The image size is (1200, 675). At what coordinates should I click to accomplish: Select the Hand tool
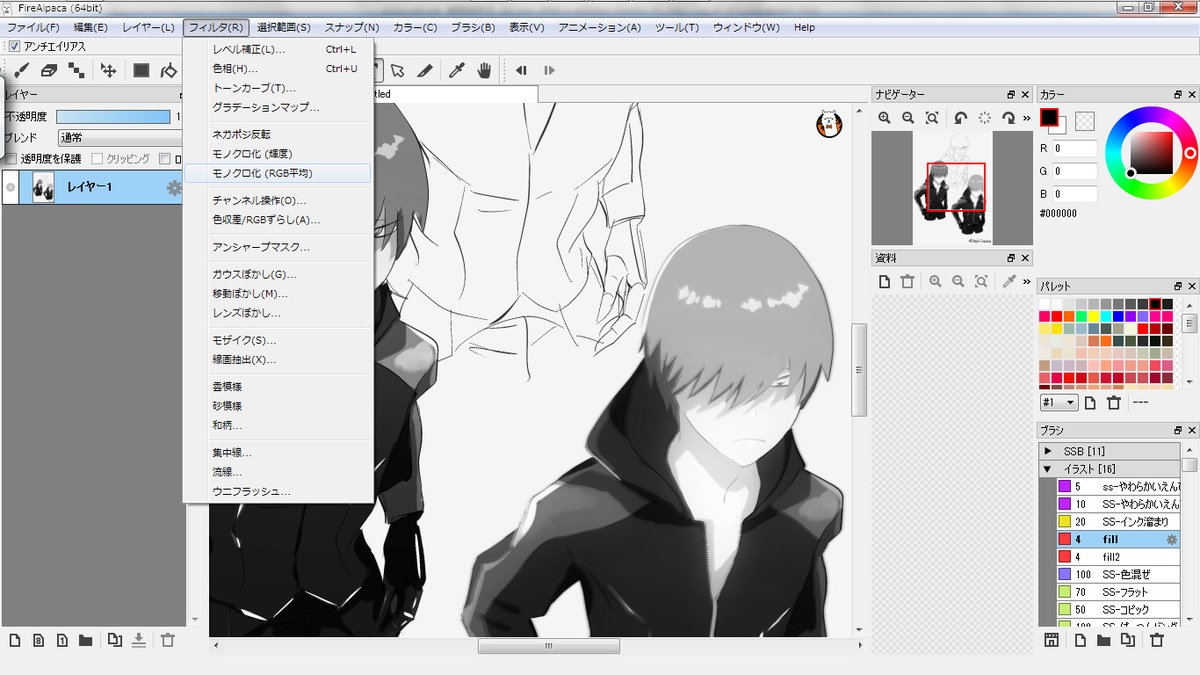pos(484,70)
